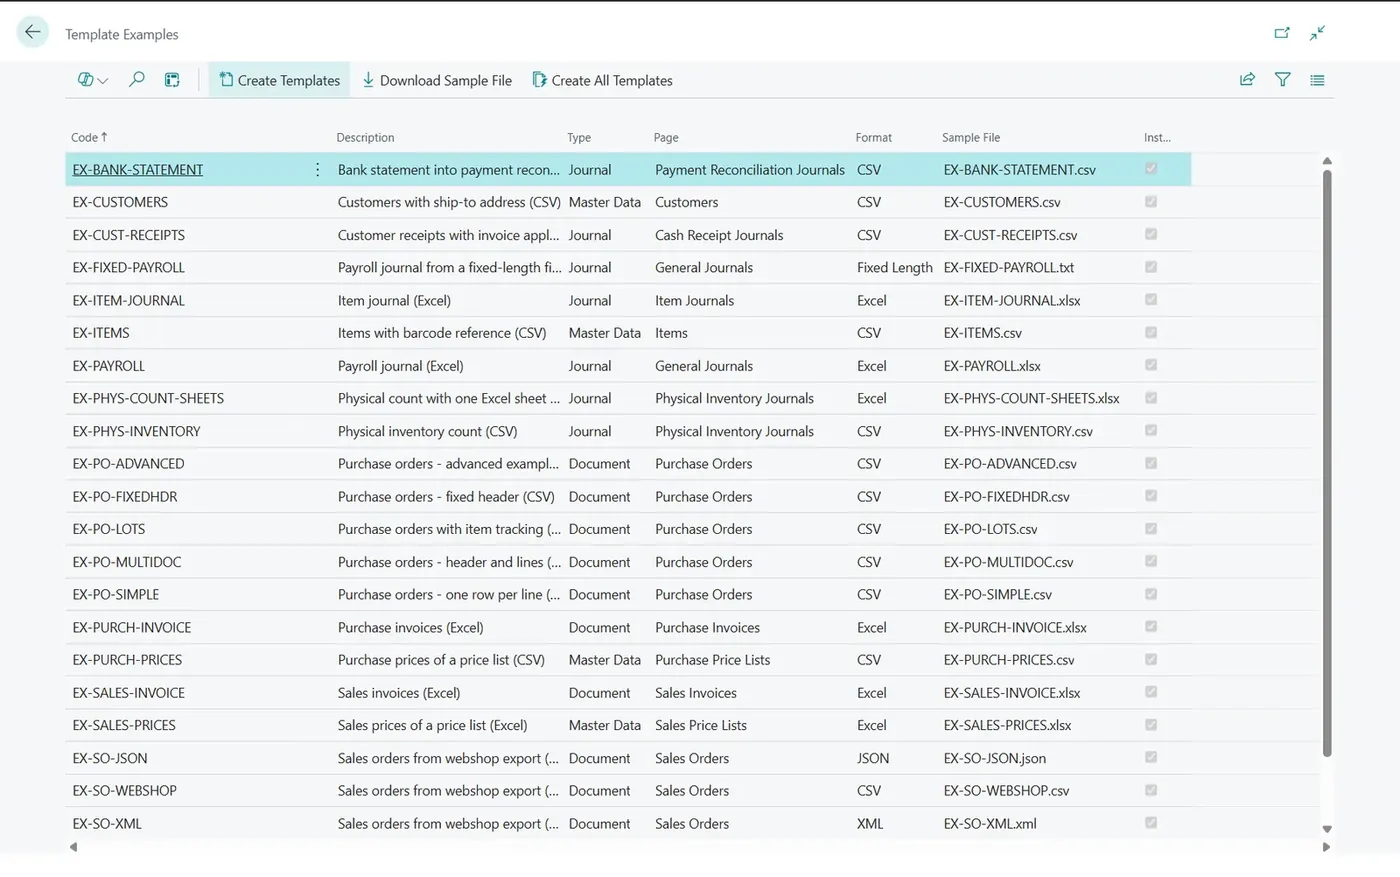Open the Inst... column header menu
Screen dimensions: 1400x877
[x=1157, y=137]
